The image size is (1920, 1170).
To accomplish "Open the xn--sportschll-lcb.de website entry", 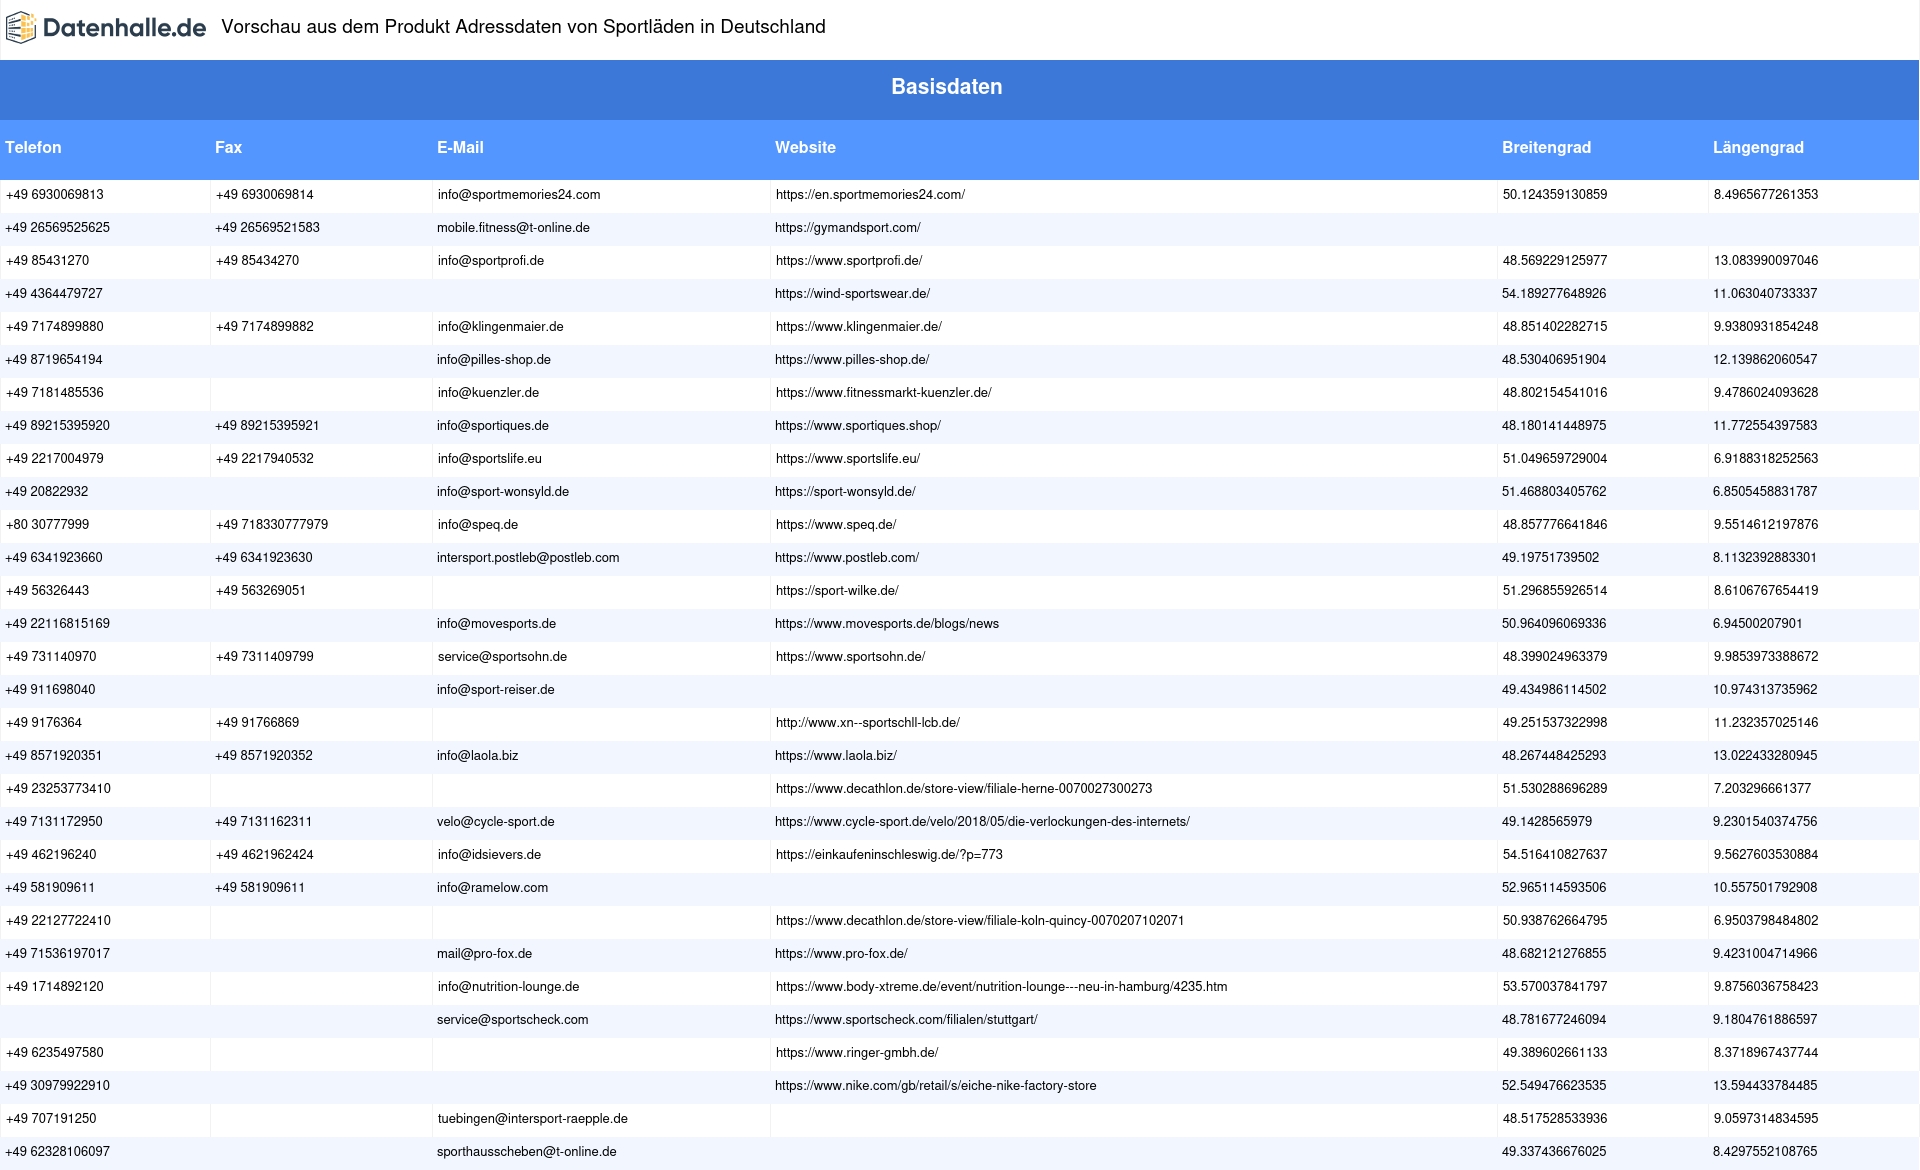I will [867, 723].
